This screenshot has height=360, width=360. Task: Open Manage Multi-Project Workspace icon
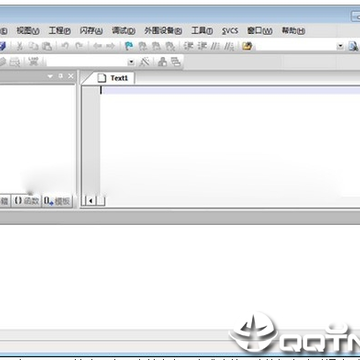point(176,62)
